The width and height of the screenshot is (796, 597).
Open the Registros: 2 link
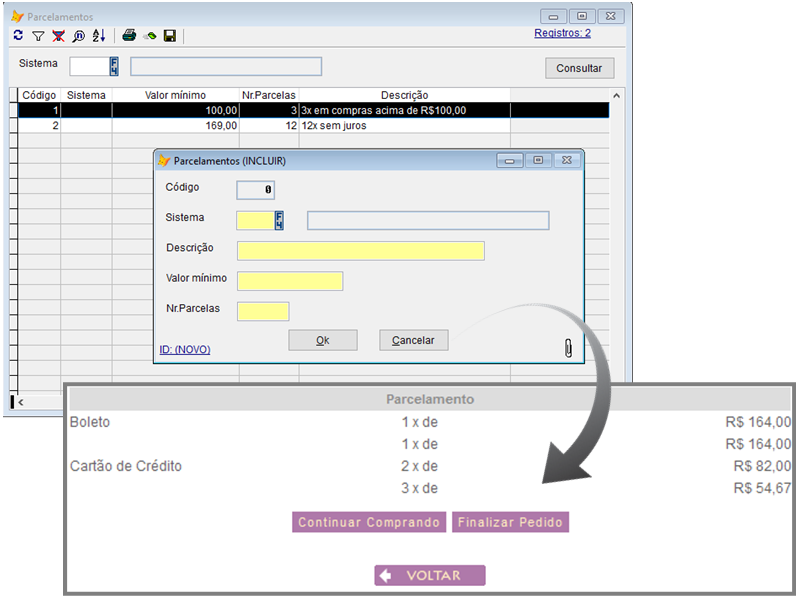[562, 33]
